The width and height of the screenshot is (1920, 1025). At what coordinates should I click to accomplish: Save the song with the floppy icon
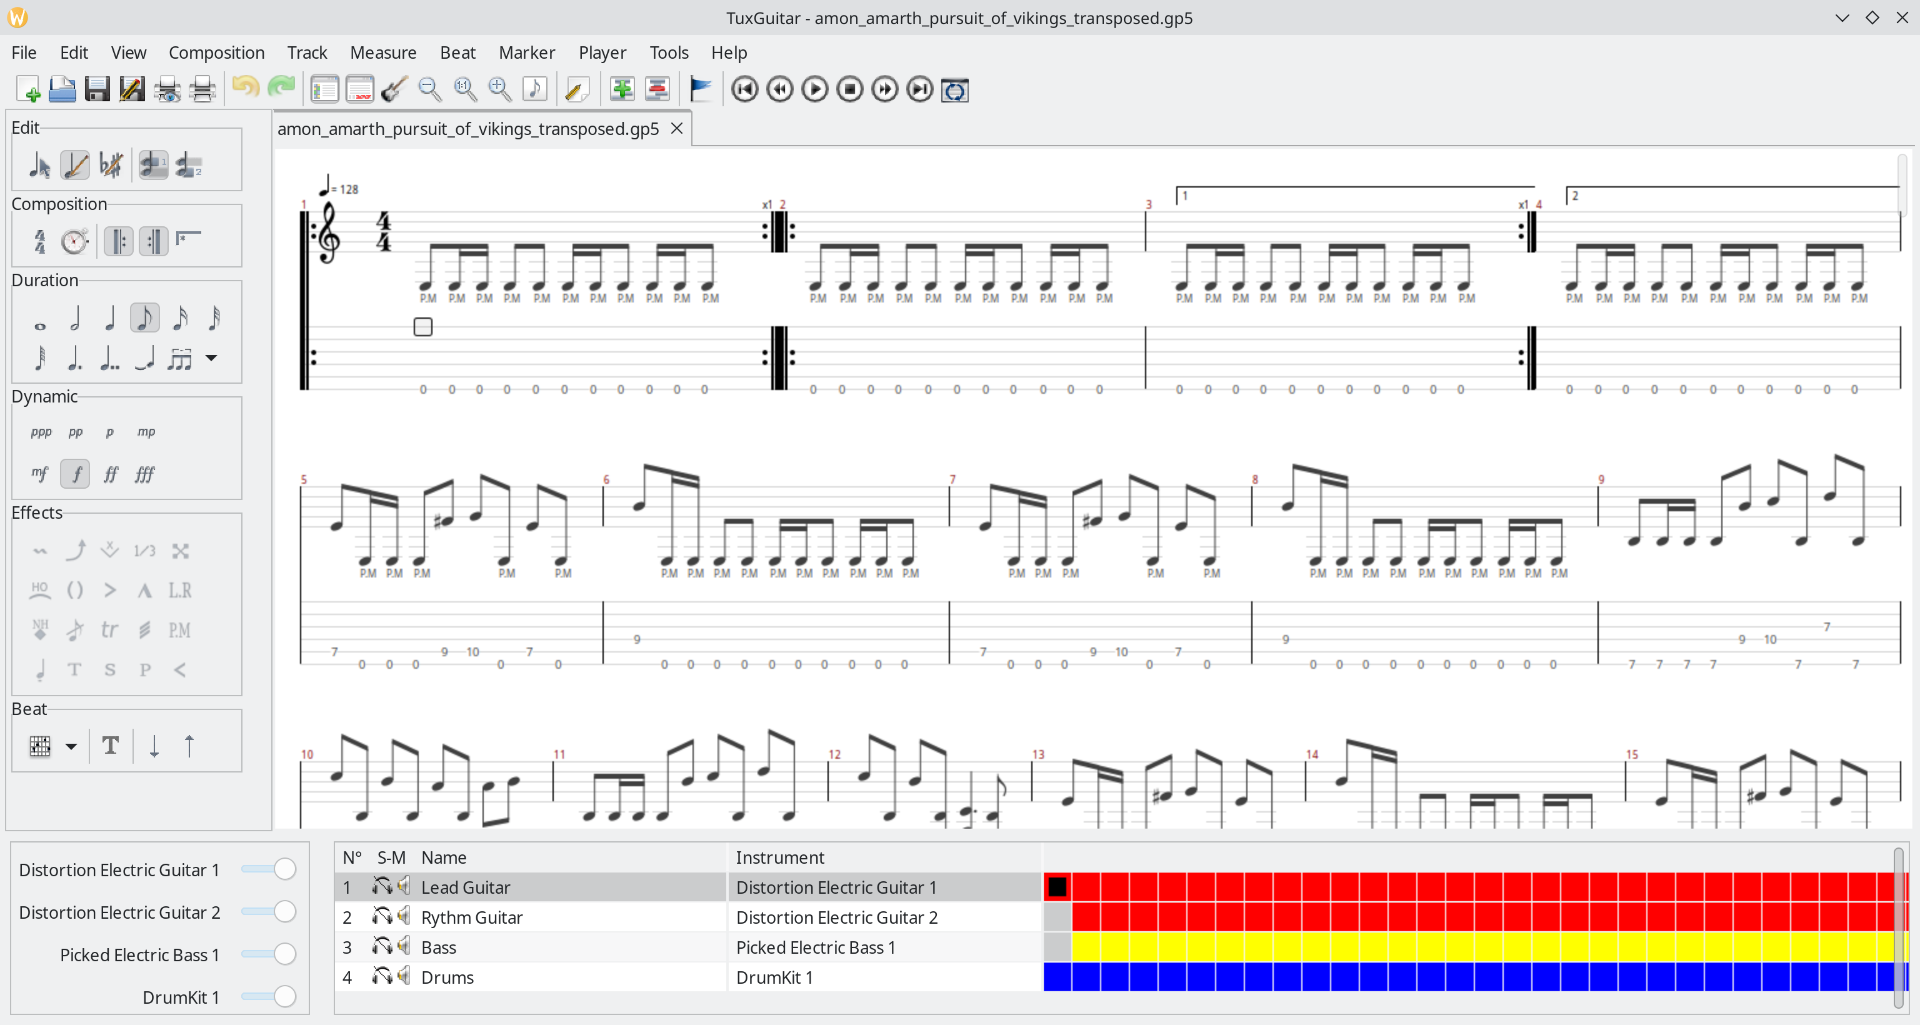click(x=97, y=90)
